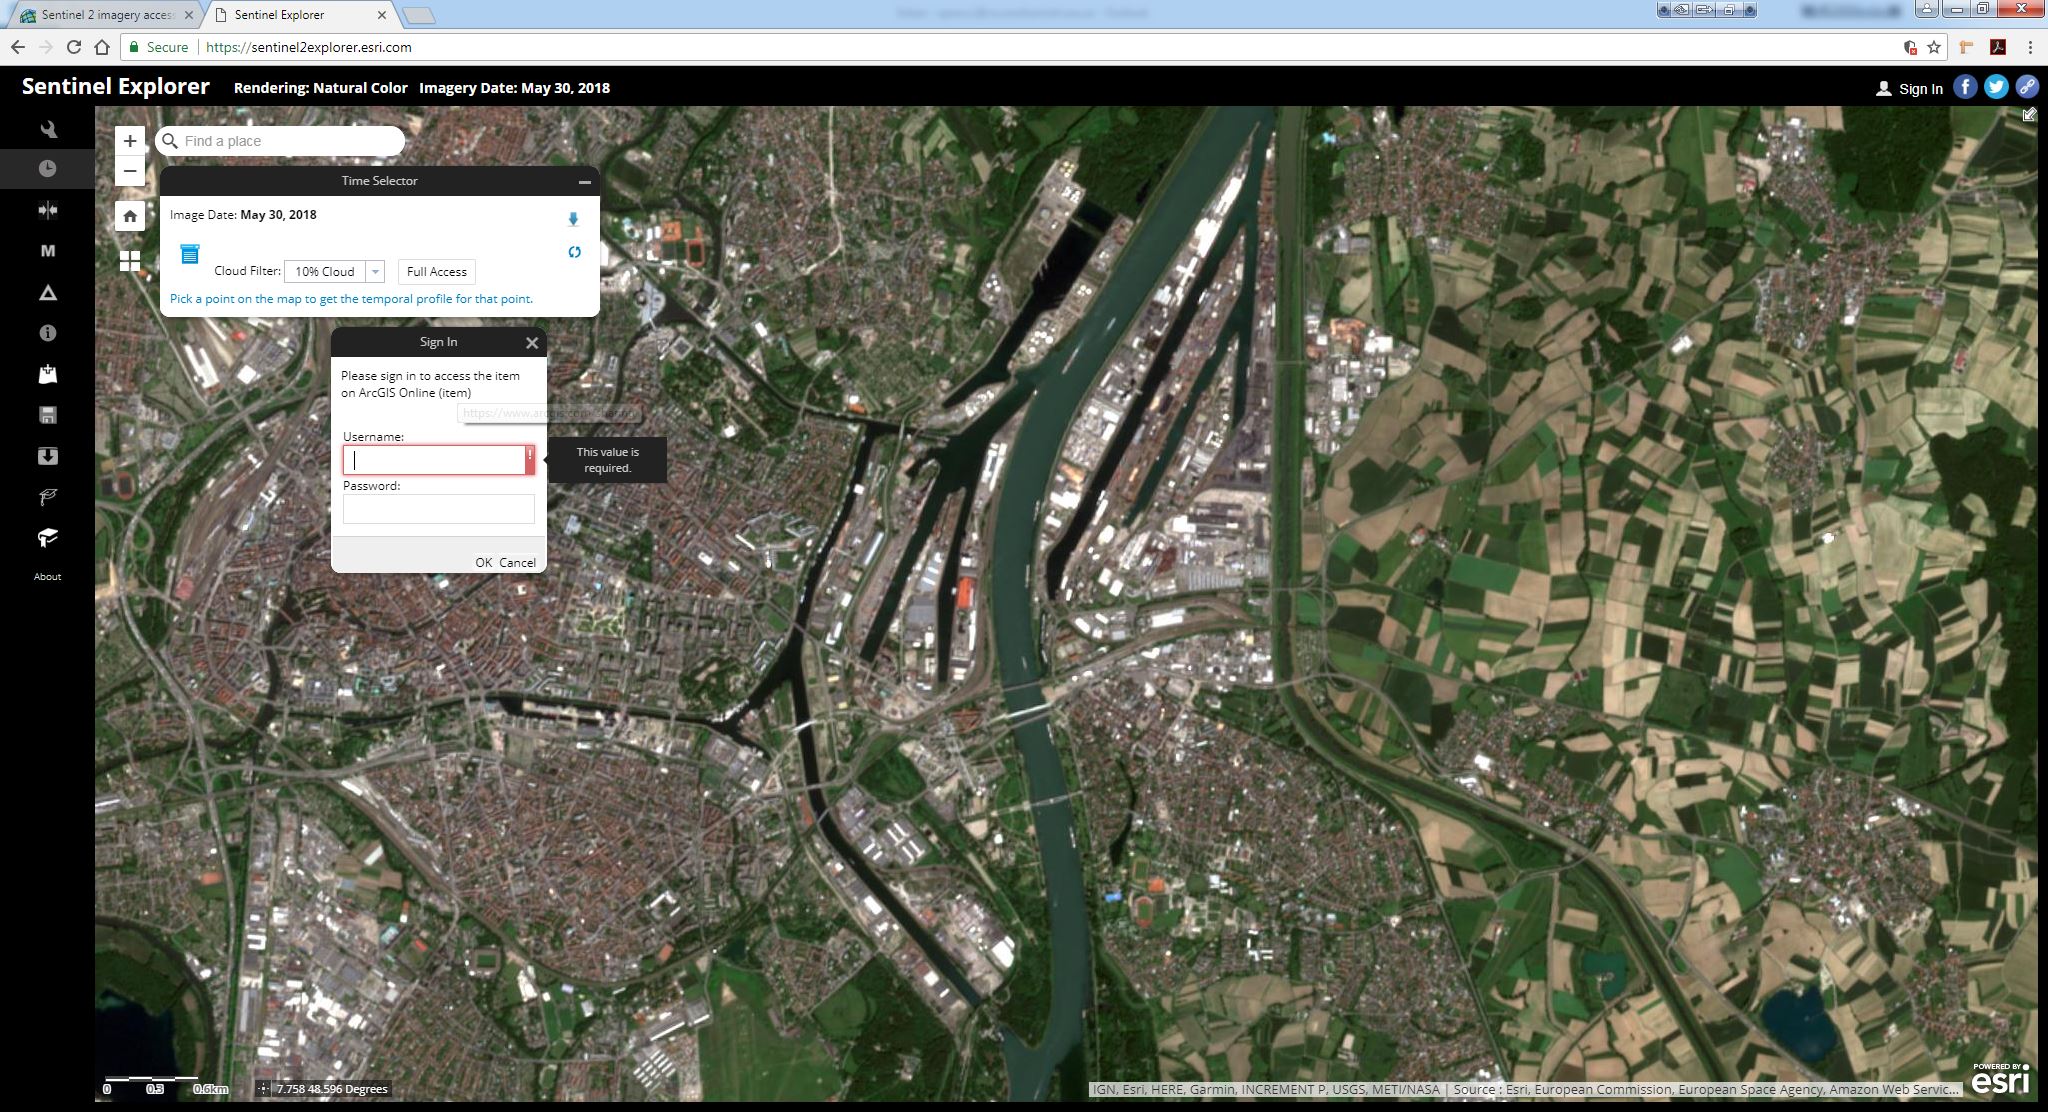
Task: Open the add data map icon
Action: click(47, 374)
